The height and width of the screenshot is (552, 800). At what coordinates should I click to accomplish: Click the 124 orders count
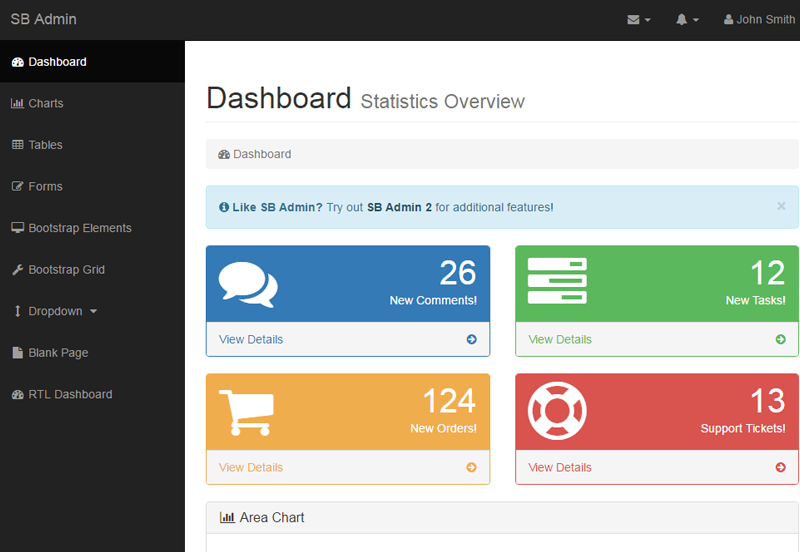(x=449, y=401)
